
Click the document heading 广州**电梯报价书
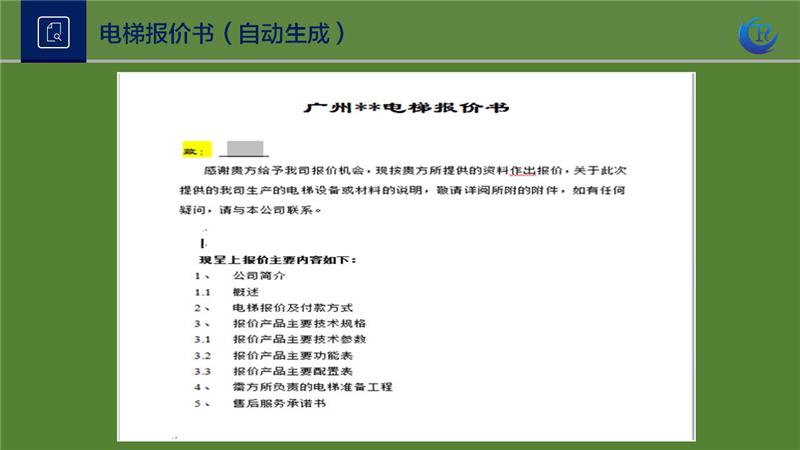click(x=406, y=108)
